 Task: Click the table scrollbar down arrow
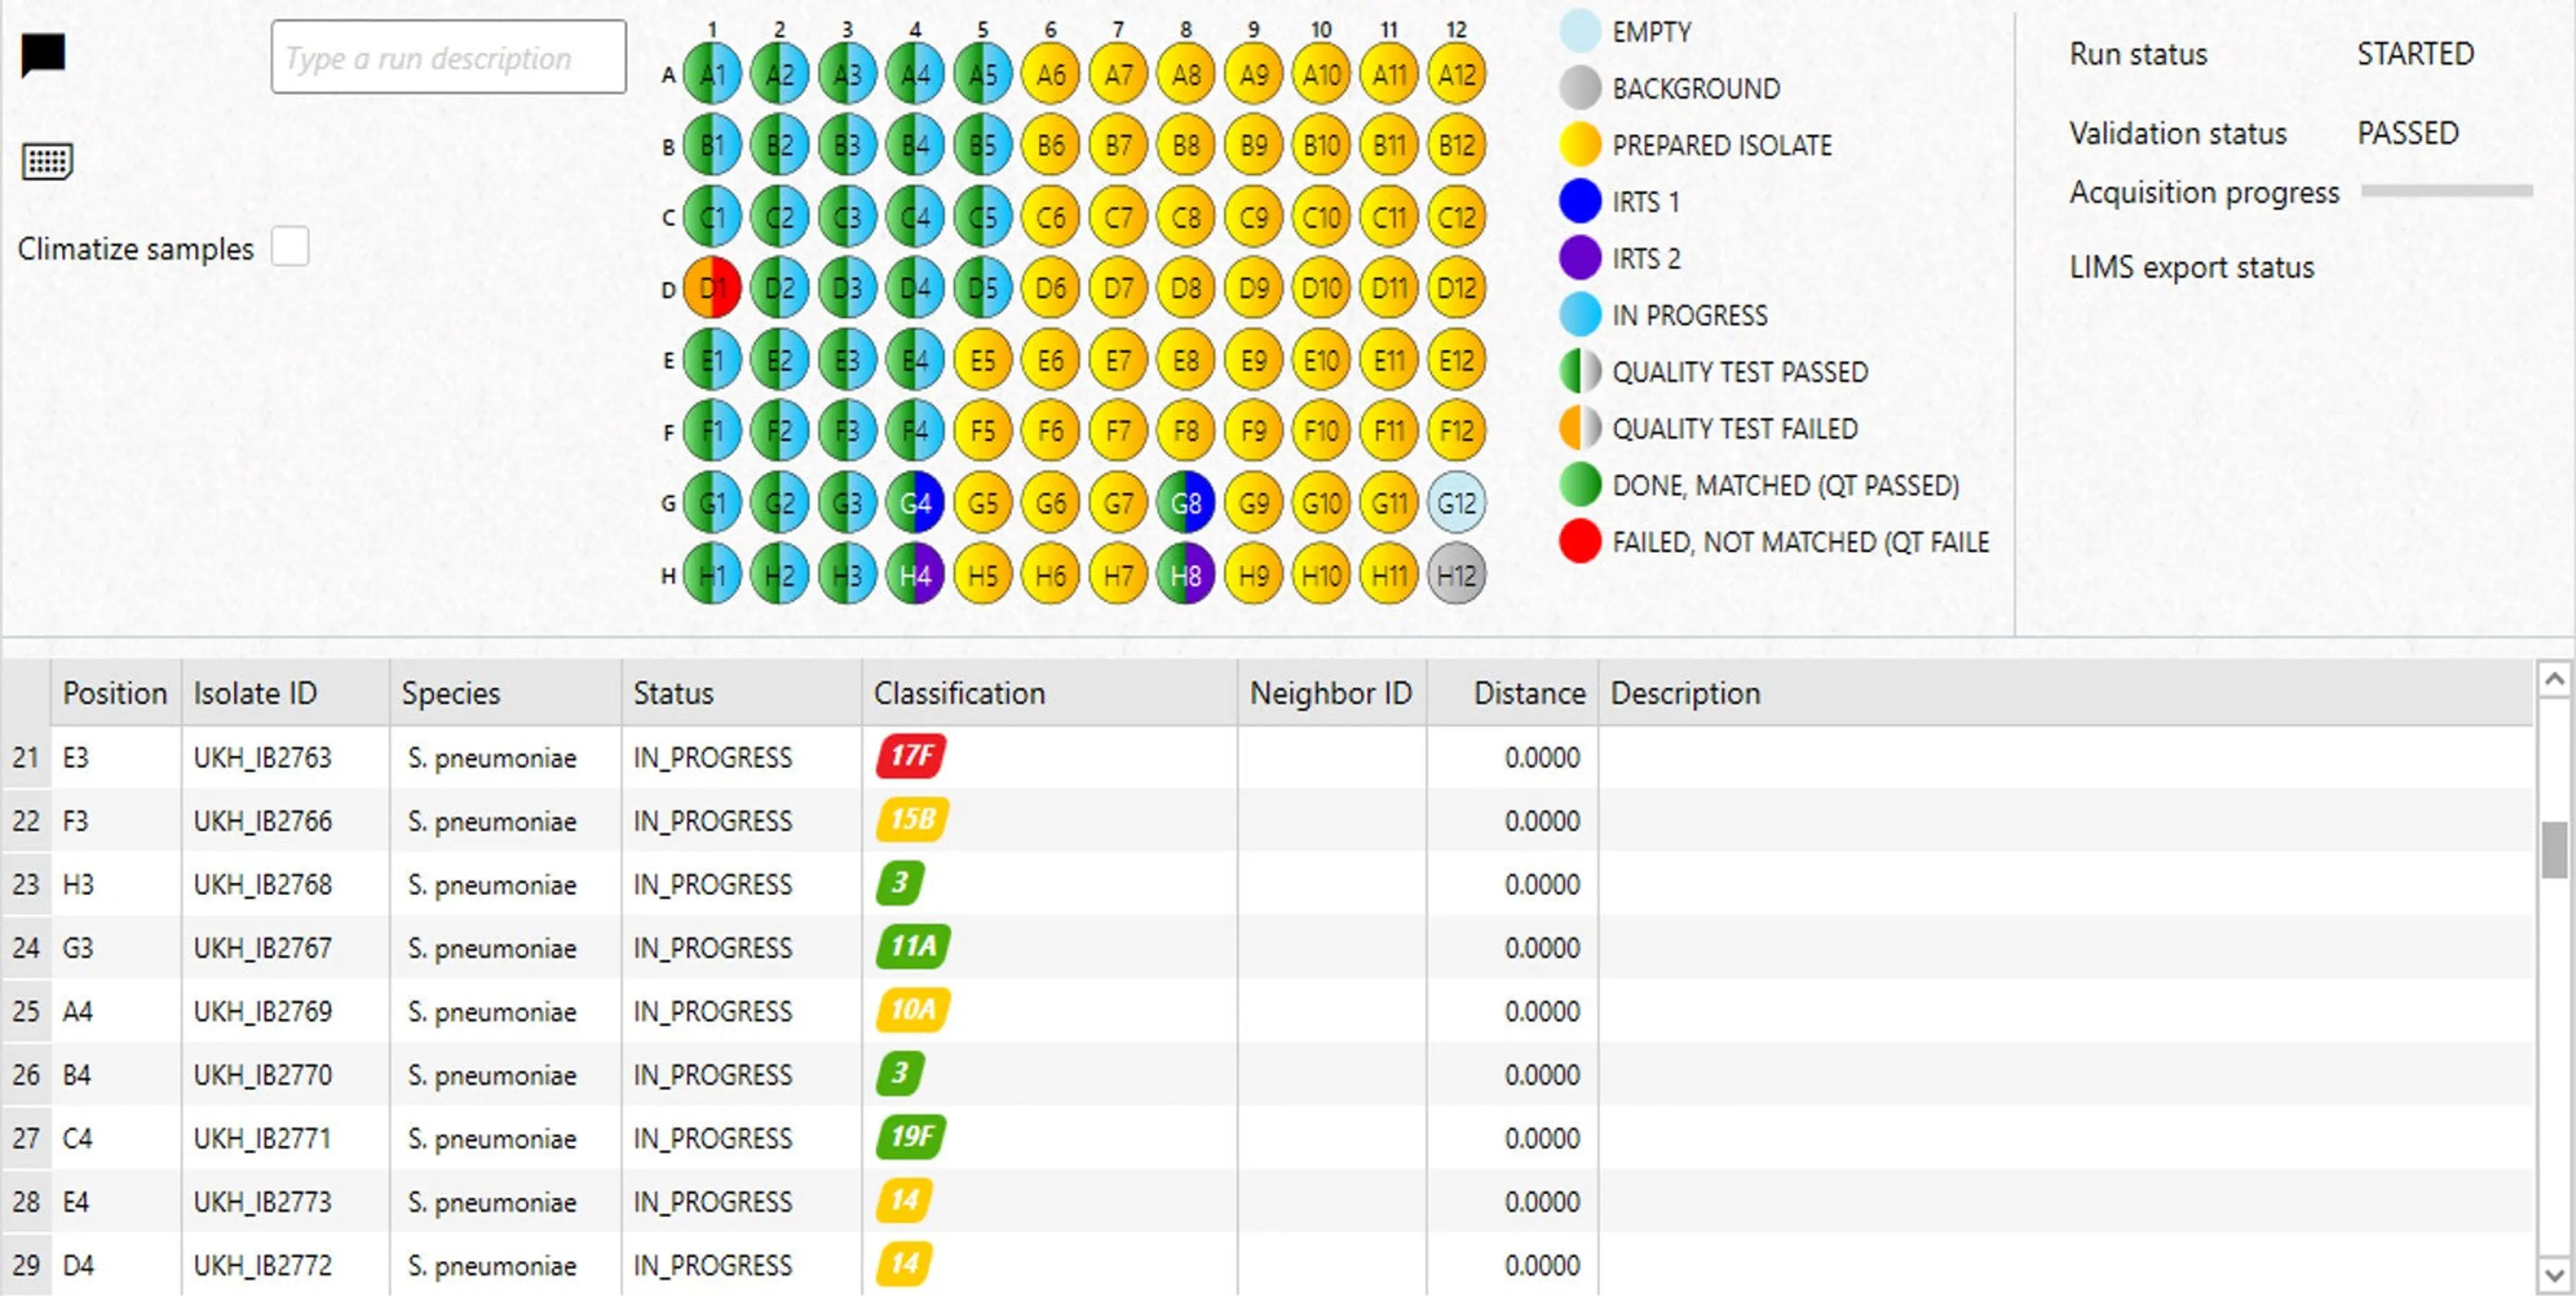[2554, 1275]
